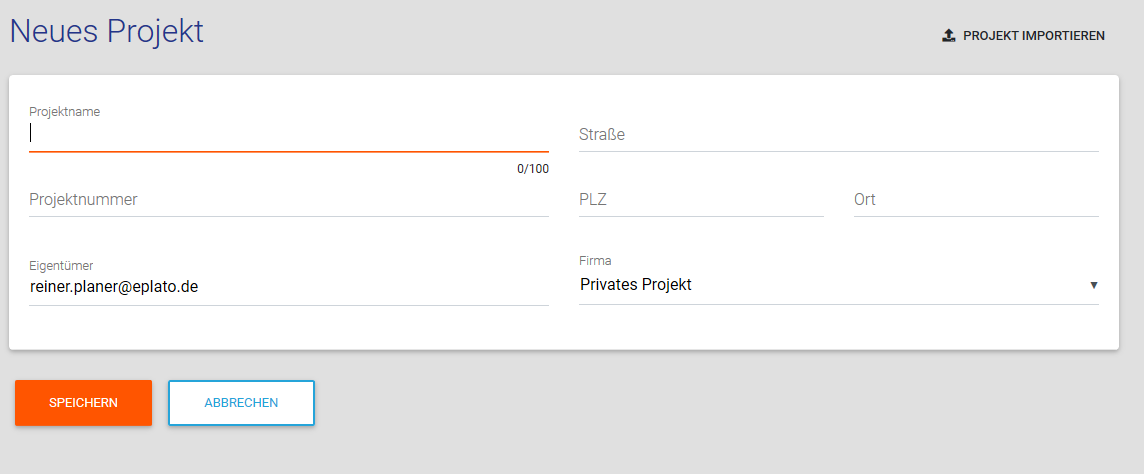Cancel with the Abbrechen button
Viewport: 1144px width, 474px height.
click(241, 403)
